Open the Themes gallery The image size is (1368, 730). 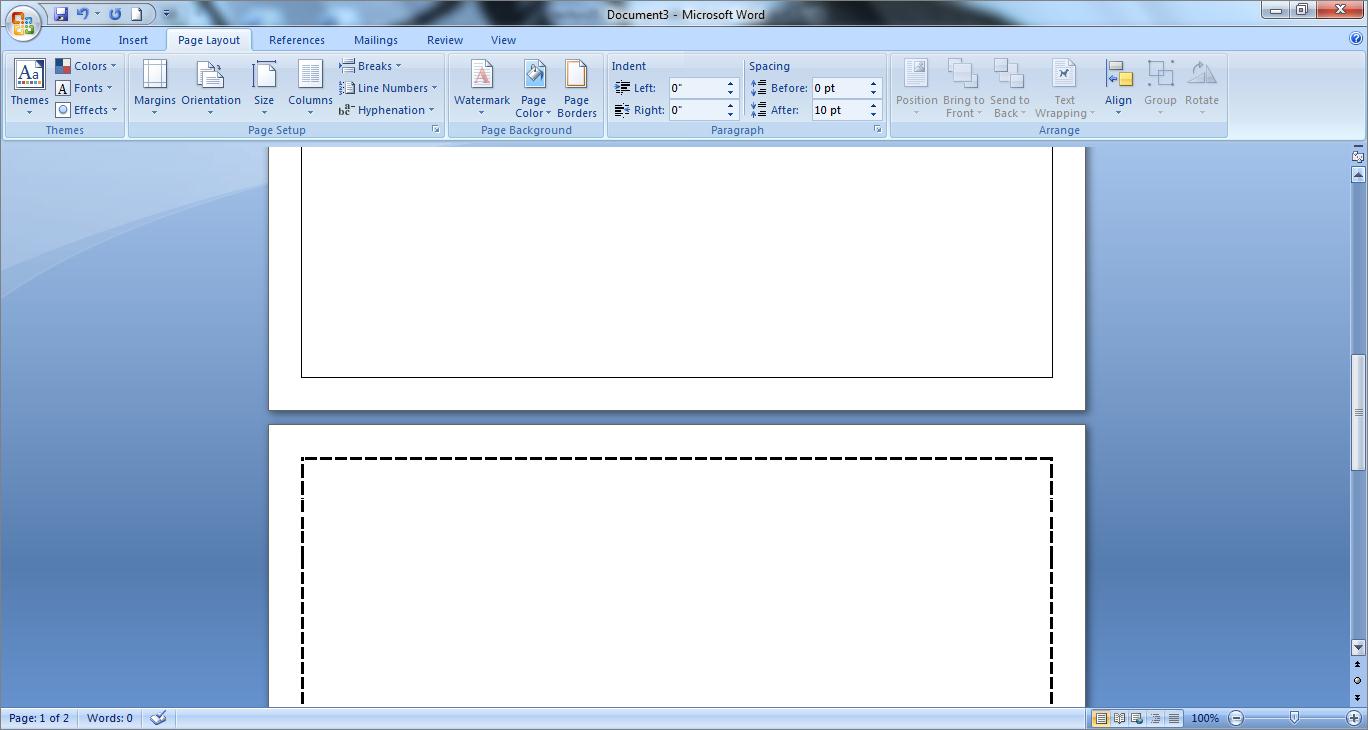pos(29,86)
